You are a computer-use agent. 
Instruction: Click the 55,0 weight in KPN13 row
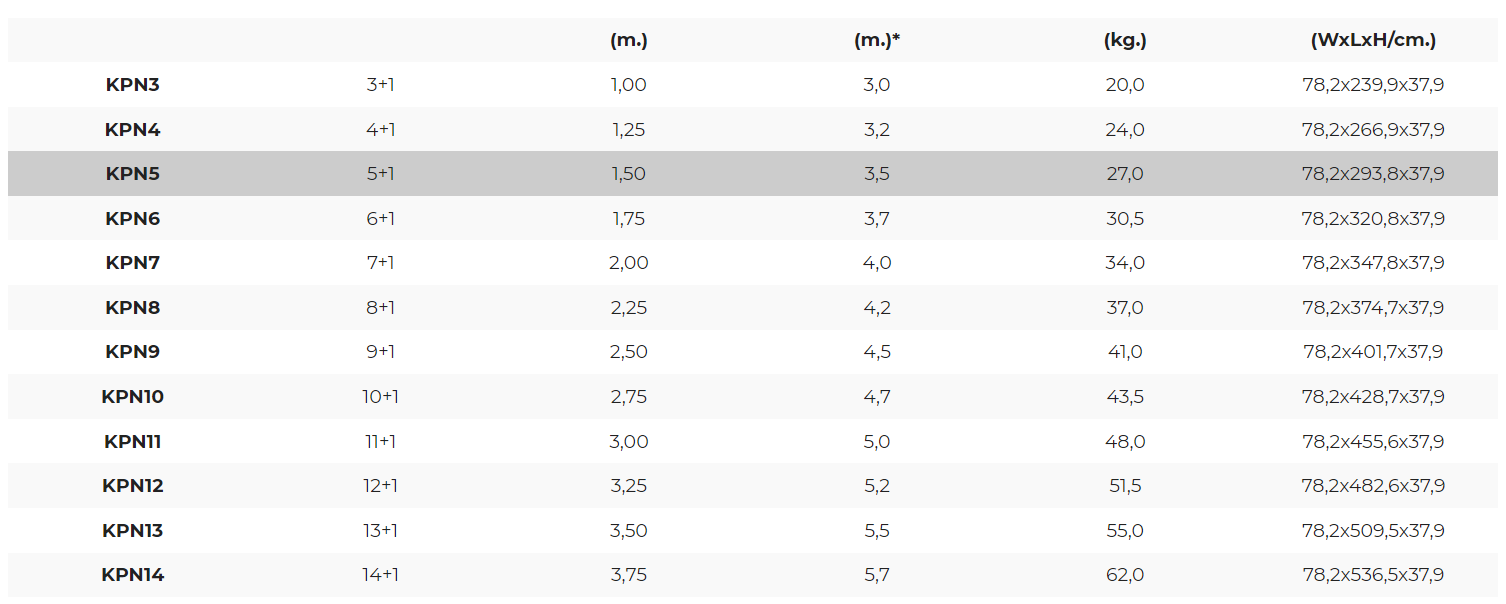1125,531
